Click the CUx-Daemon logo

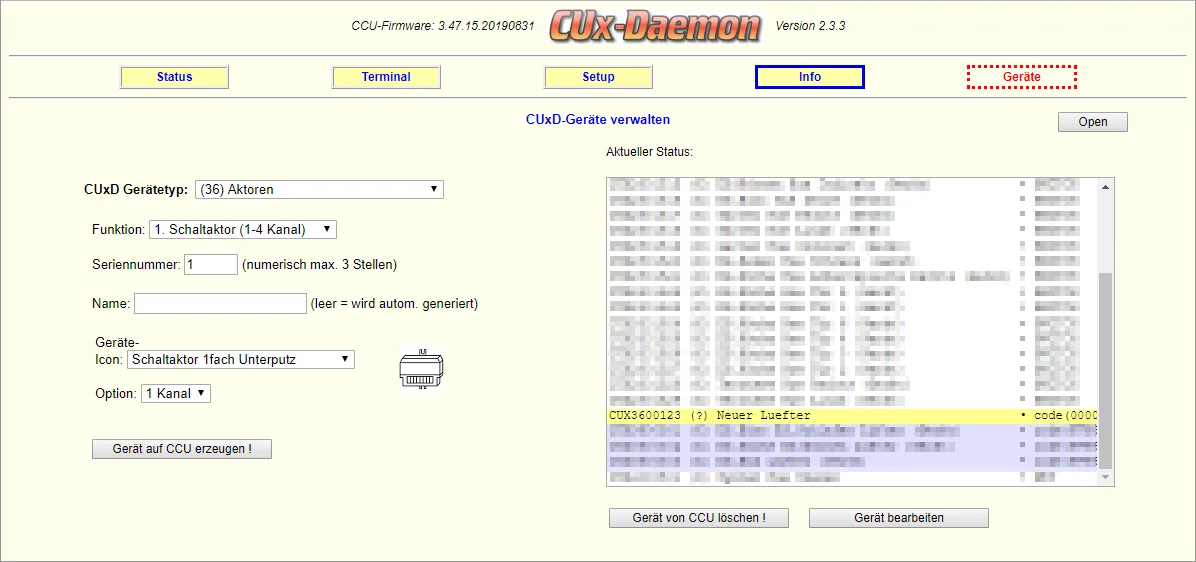[655, 26]
